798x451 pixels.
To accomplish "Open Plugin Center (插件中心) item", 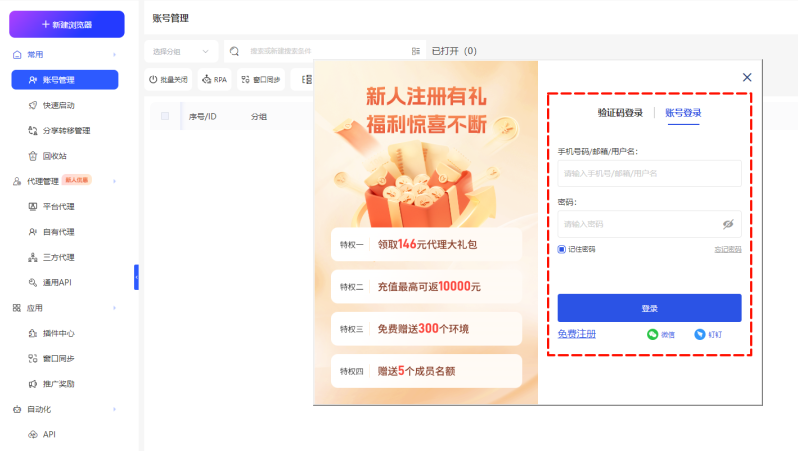I will pos(58,333).
